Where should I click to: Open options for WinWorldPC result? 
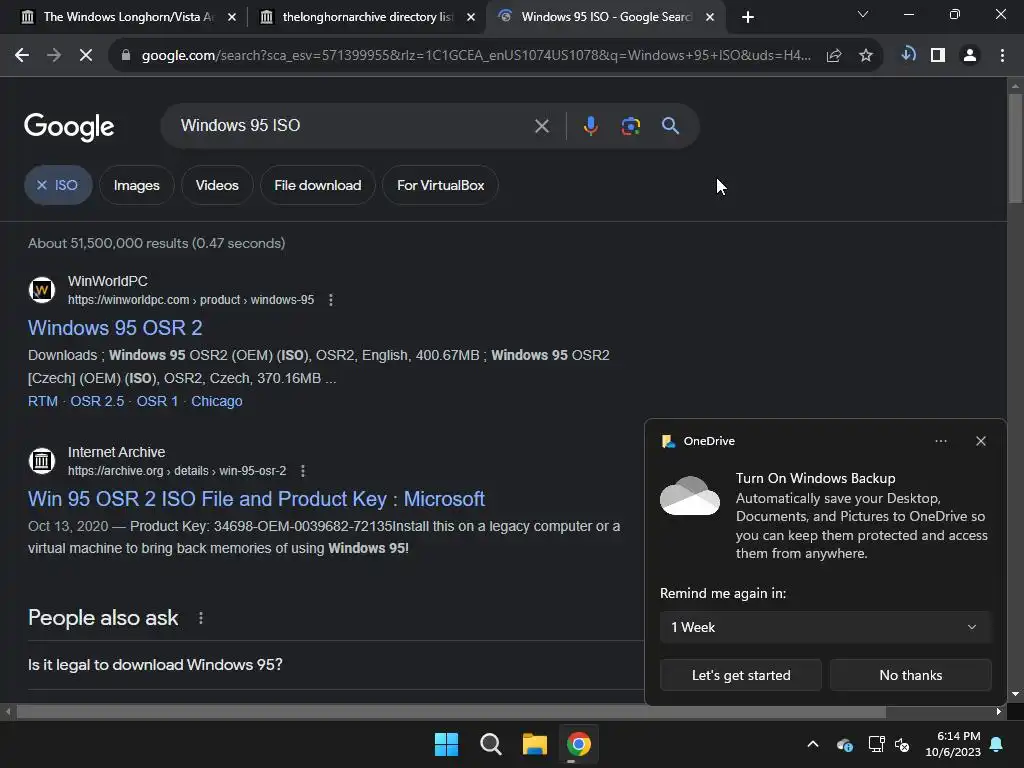tap(330, 300)
